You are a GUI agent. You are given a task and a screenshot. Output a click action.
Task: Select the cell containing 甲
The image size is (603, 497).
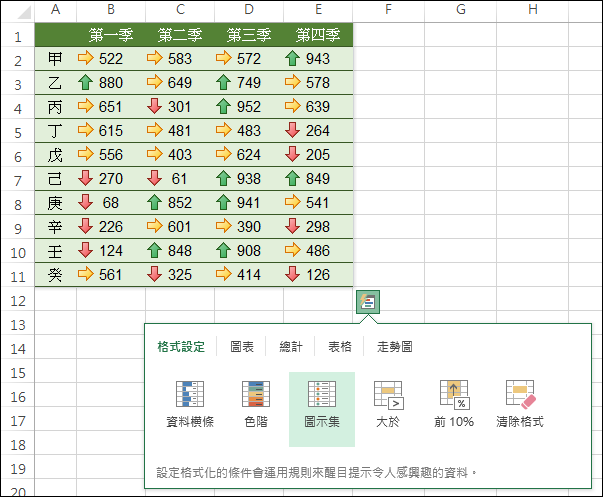click(x=55, y=59)
